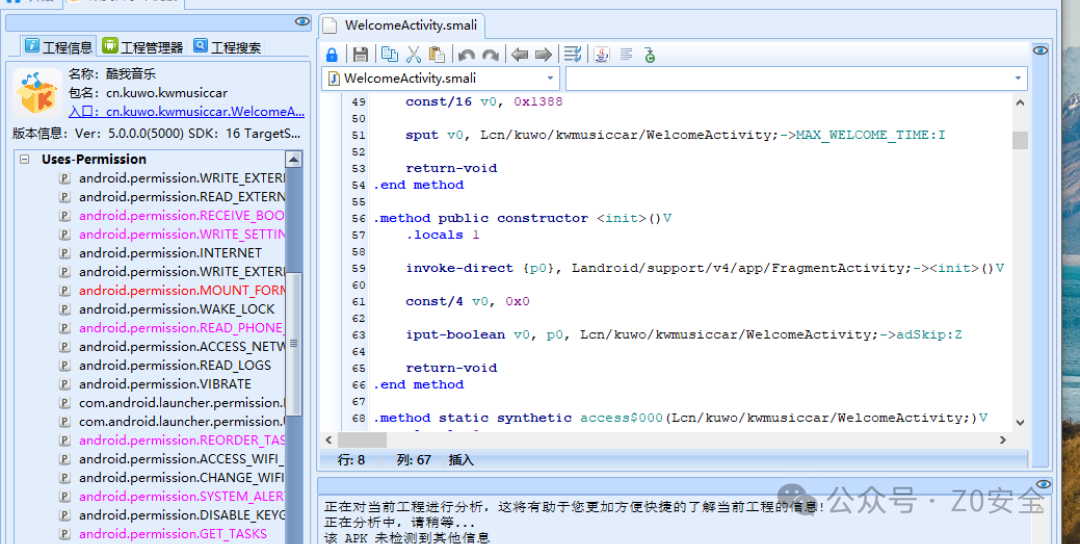Click the line 59 invoke-direct FragmentActivity statement
The image size is (1080, 544).
(x=705, y=268)
